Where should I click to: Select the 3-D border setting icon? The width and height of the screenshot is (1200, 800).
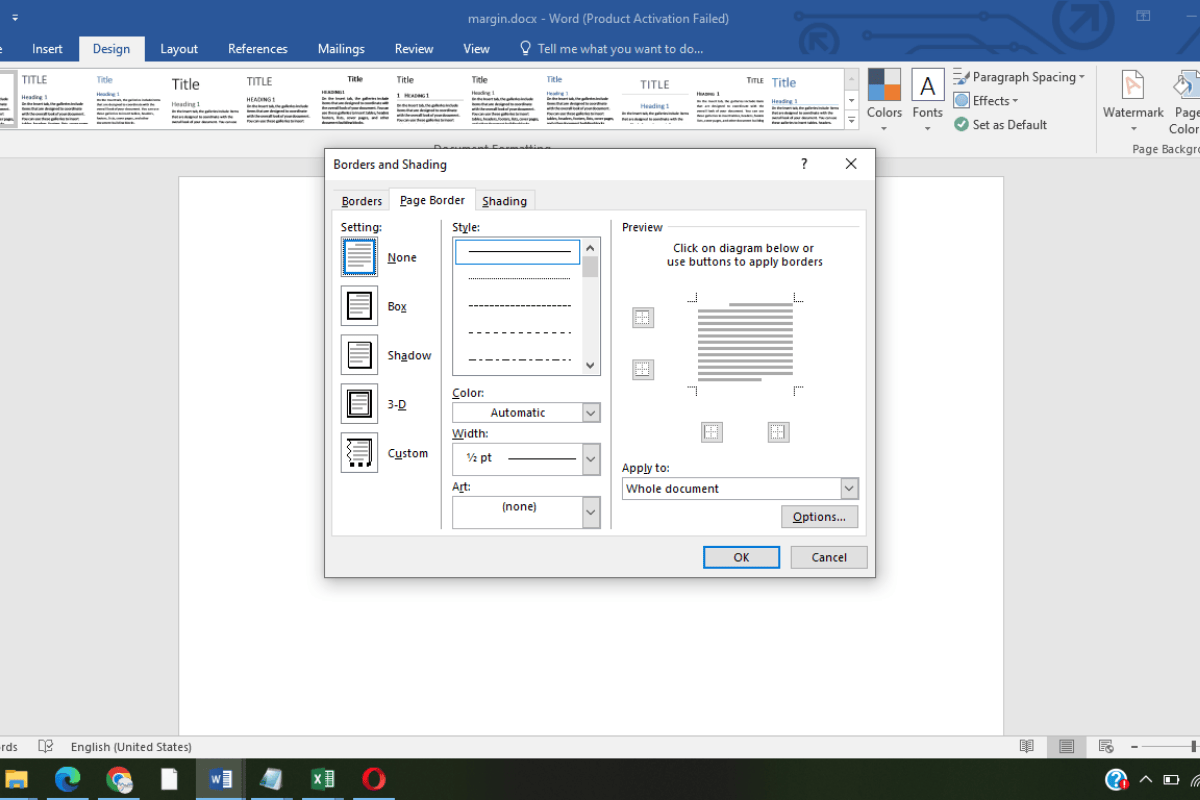click(359, 404)
